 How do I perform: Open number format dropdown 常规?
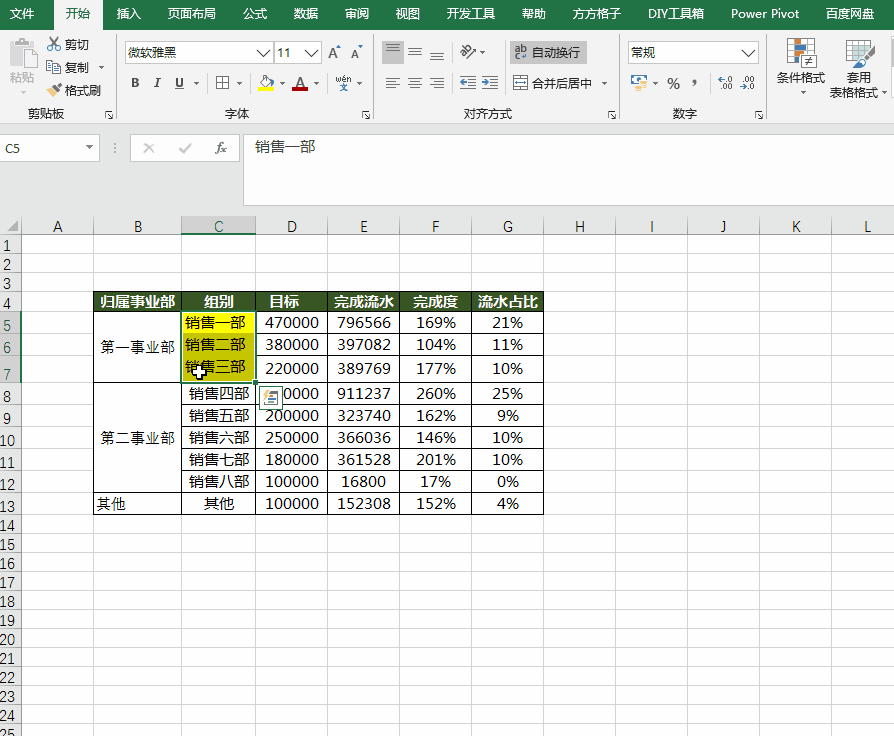click(x=748, y=53)
